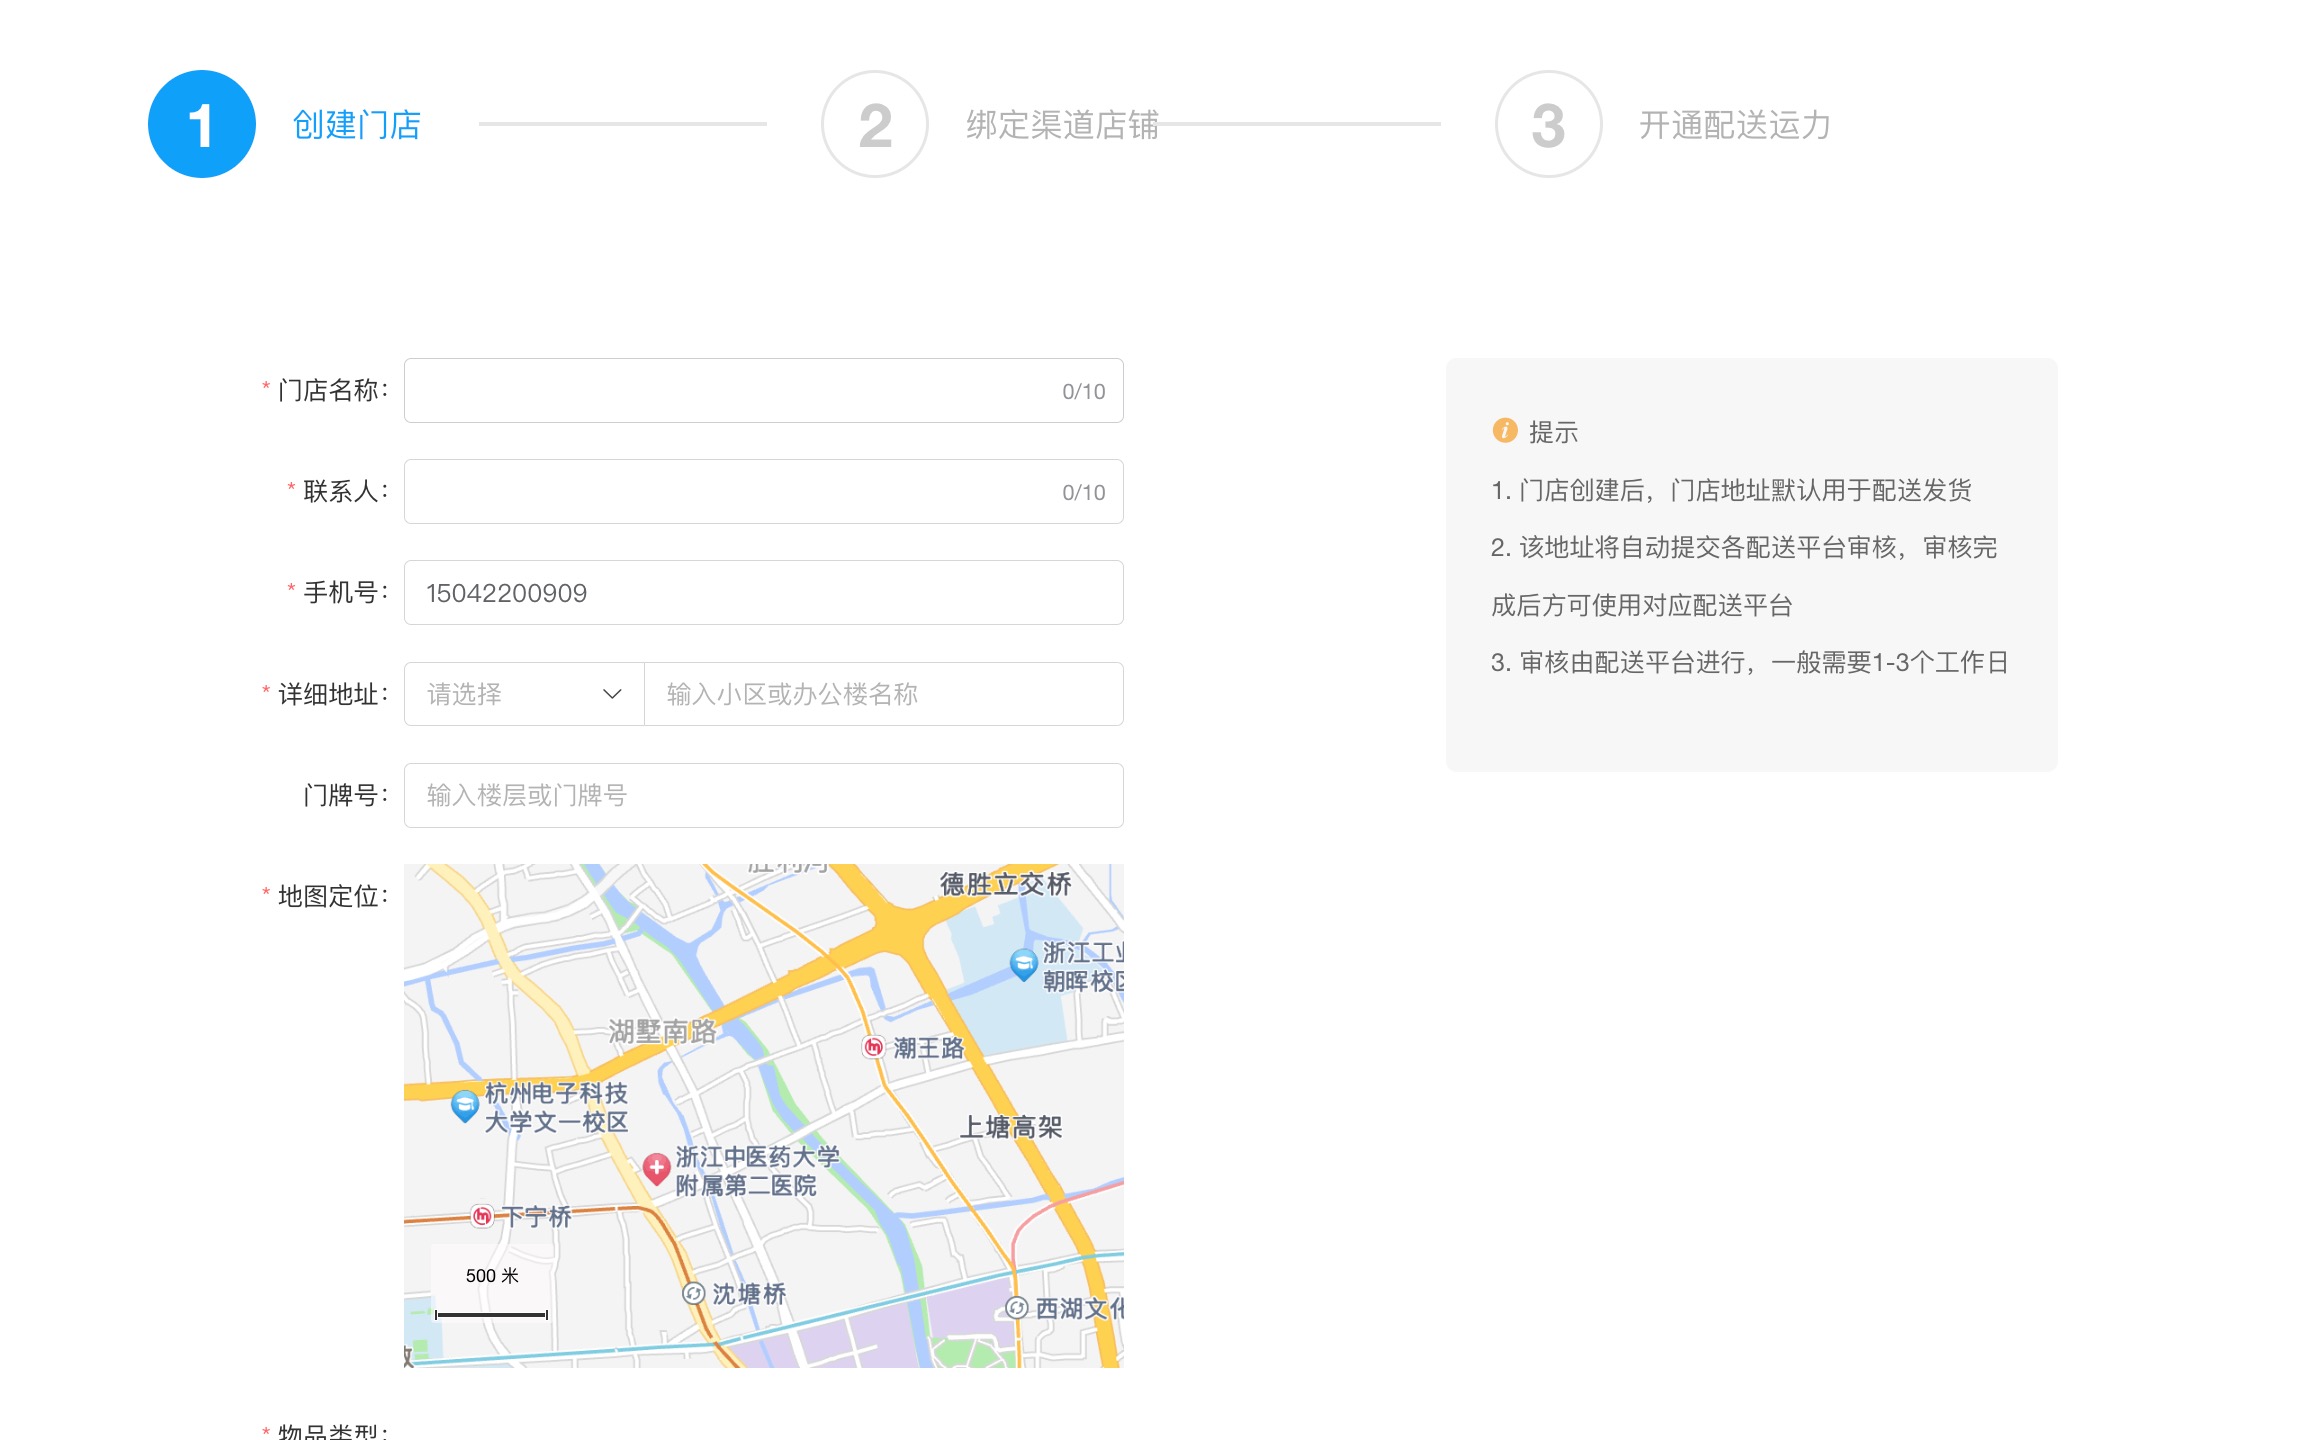The height and width of the screenshot is (1440, 2308).
Task: Click the red hospital marker on map
Action: tap(656, 1168)
